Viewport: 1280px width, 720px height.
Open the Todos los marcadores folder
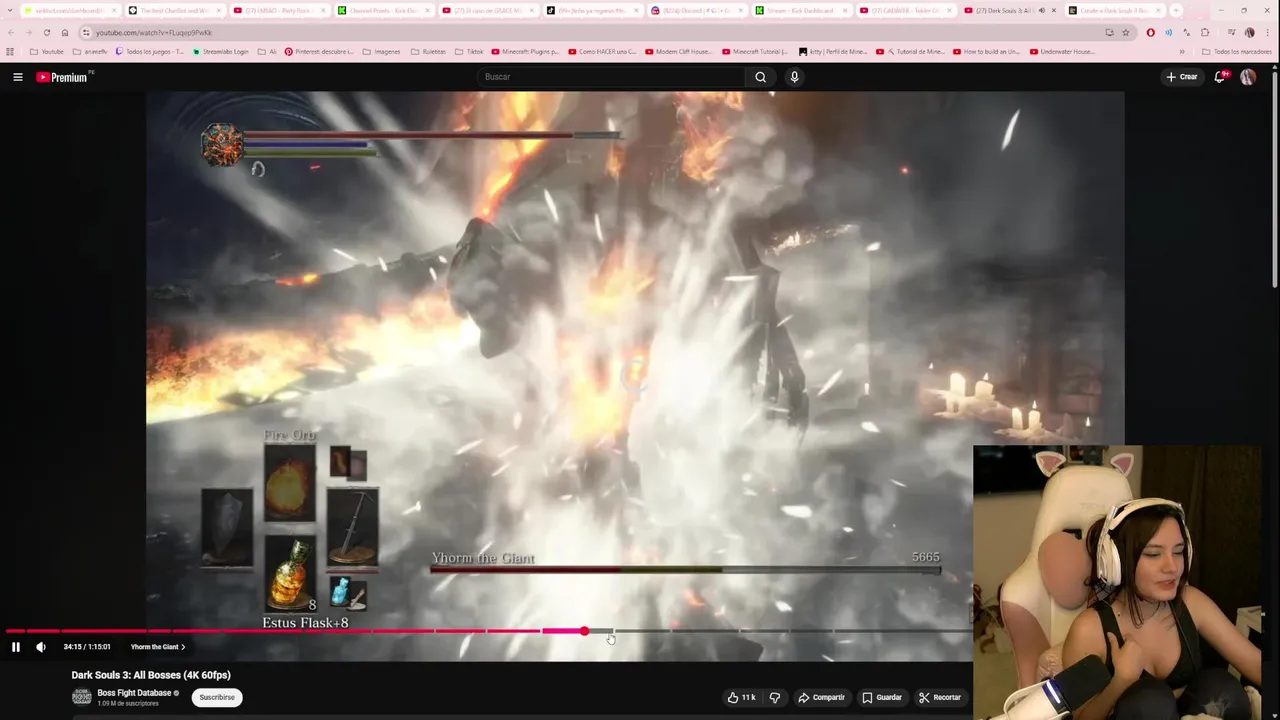[1237, 51]
